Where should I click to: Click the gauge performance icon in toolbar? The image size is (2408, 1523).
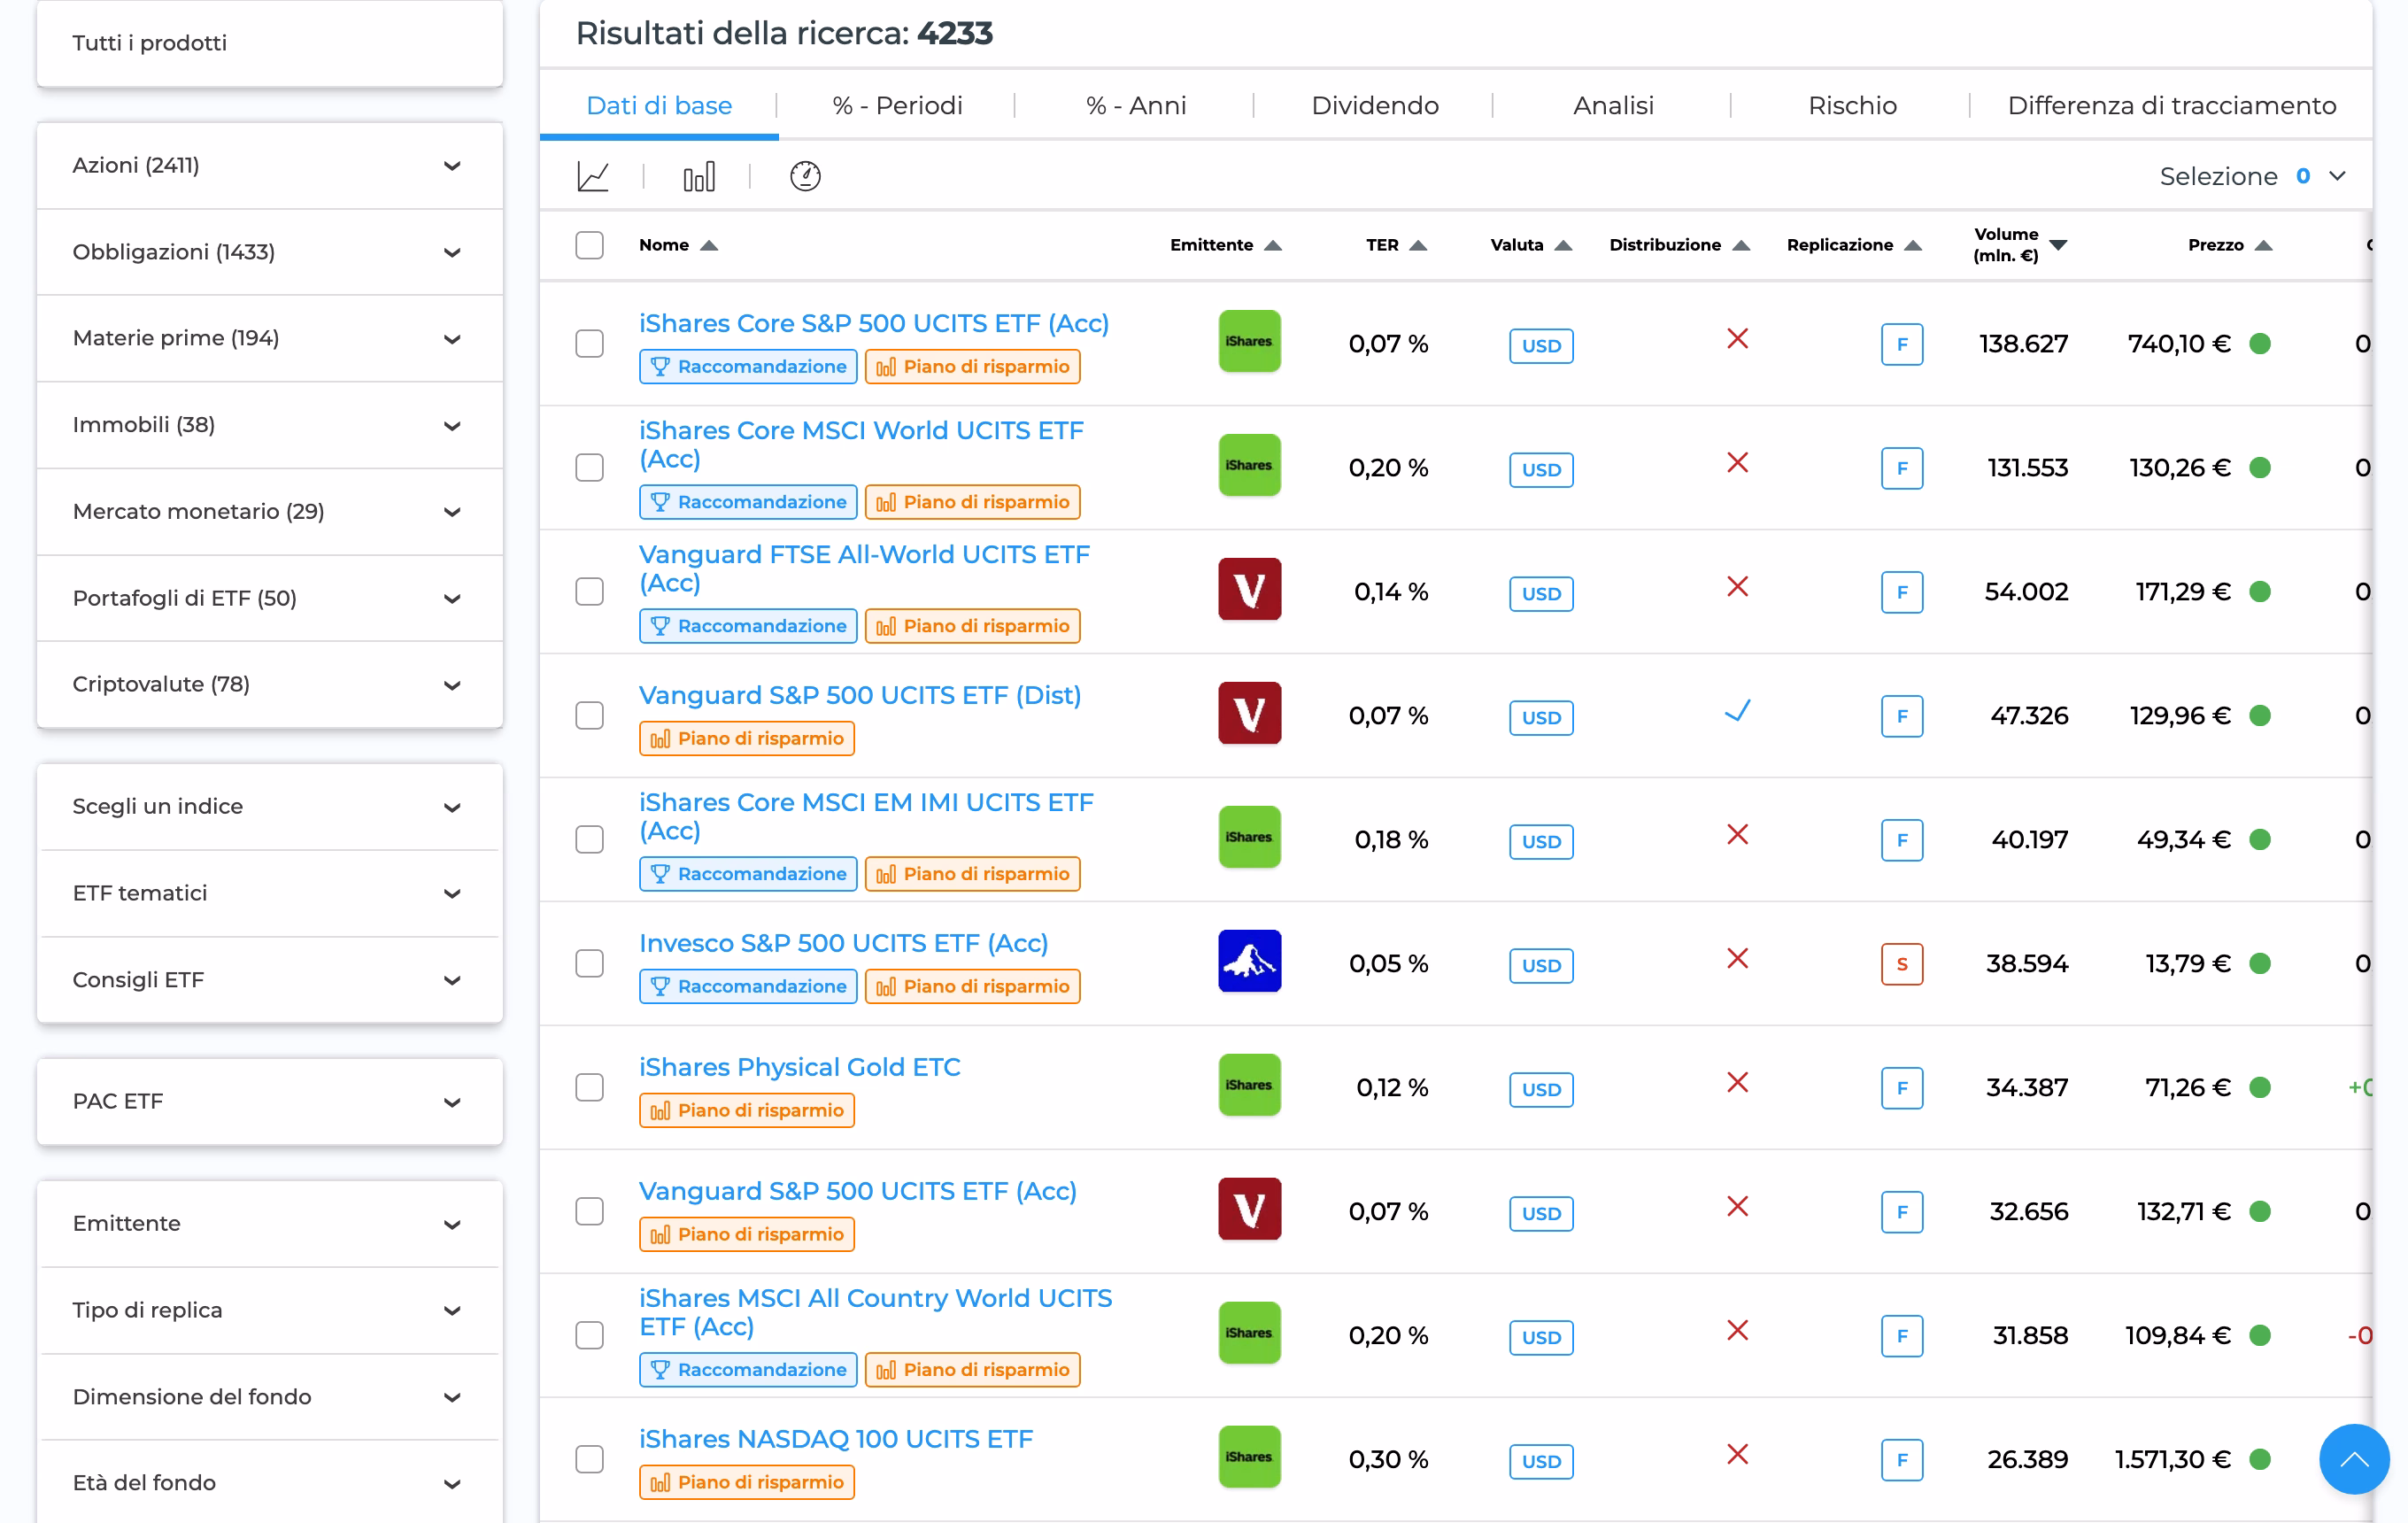click(805, 176)
